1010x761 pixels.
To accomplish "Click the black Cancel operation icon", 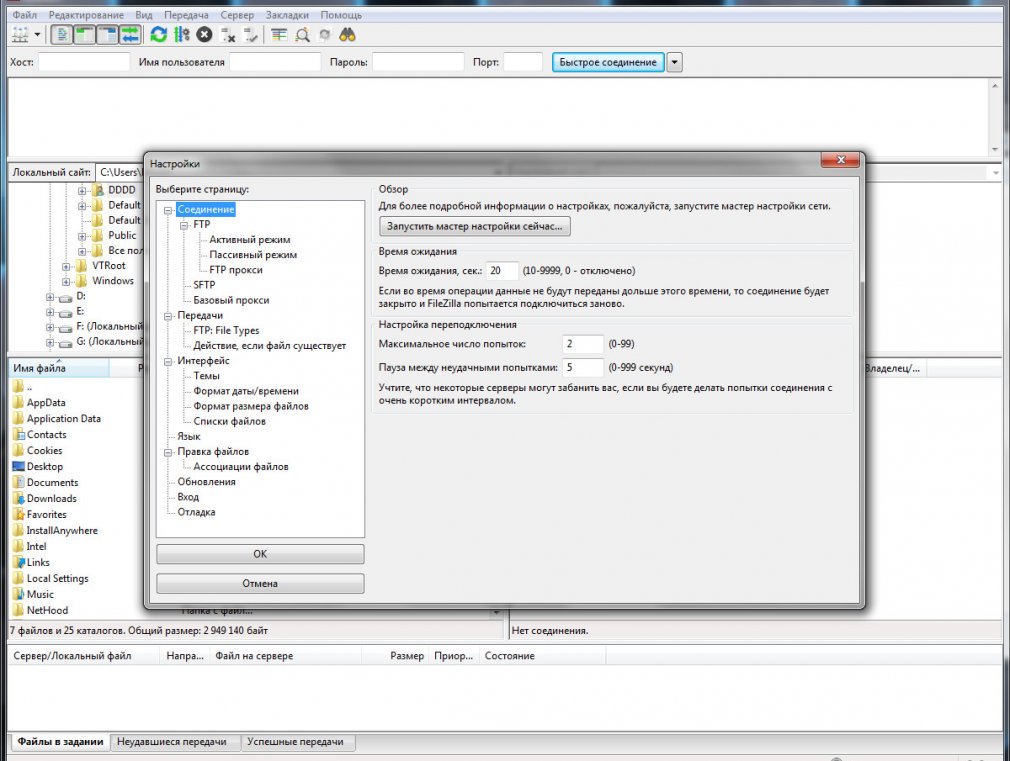I will 204,35.
